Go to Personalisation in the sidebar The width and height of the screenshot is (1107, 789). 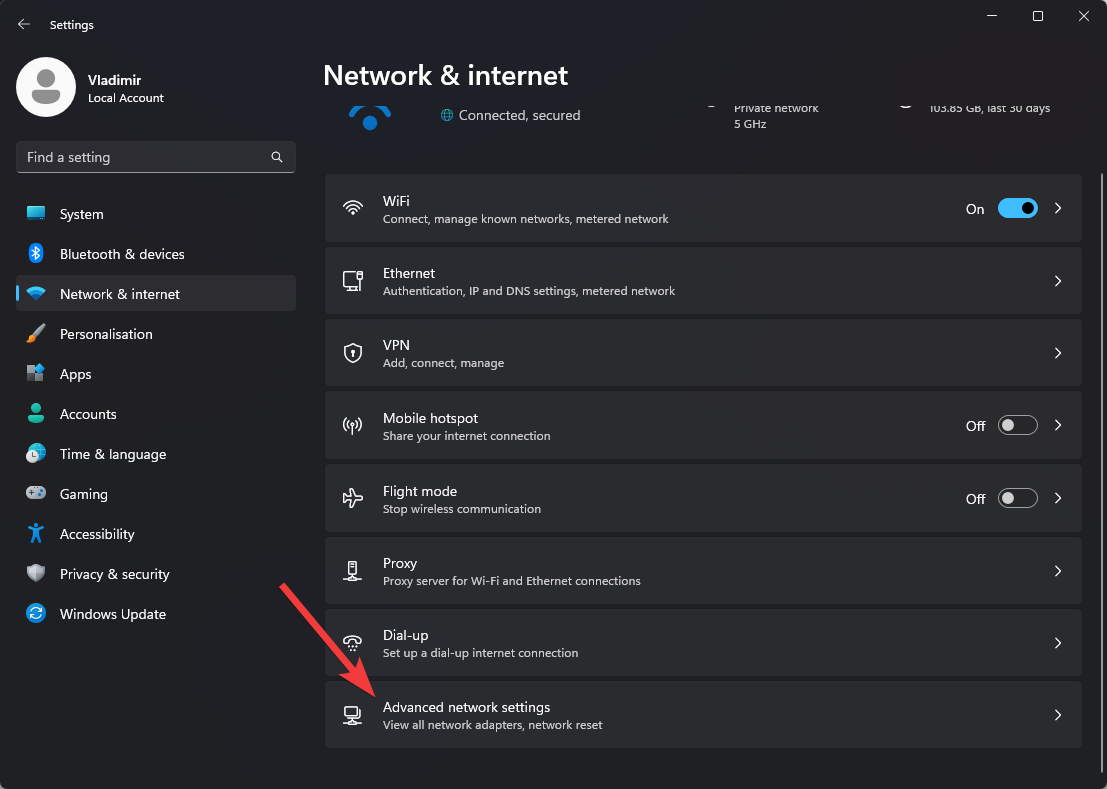tap(106, 334)
